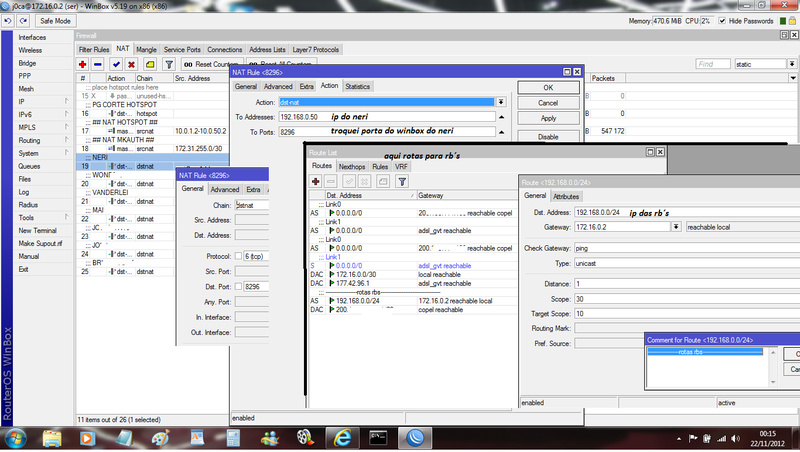800x452 pixels.
Task: Open the WinBox taskbar icon
Action: click(x=415, y=438)
